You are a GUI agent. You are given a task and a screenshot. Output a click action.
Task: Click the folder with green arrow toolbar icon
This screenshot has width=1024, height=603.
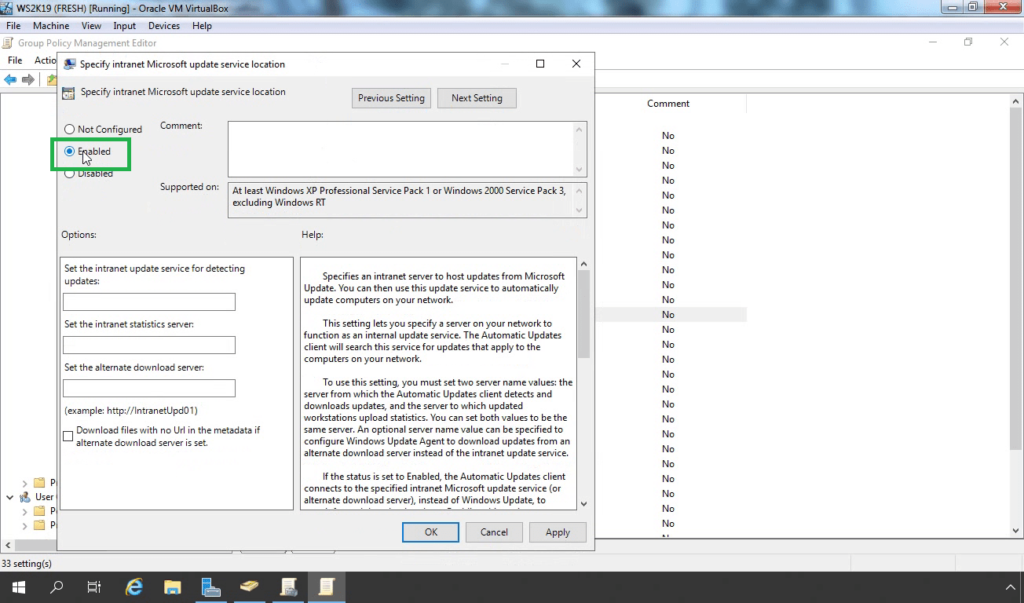coord(52,80)
